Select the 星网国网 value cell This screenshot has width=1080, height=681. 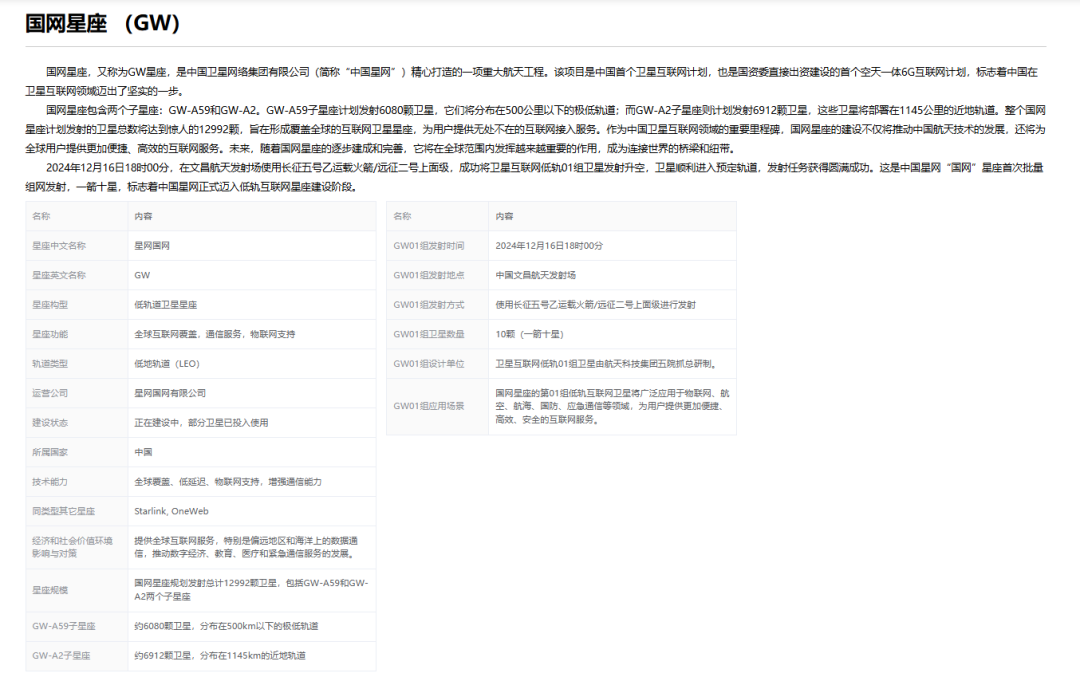[152, 245]
